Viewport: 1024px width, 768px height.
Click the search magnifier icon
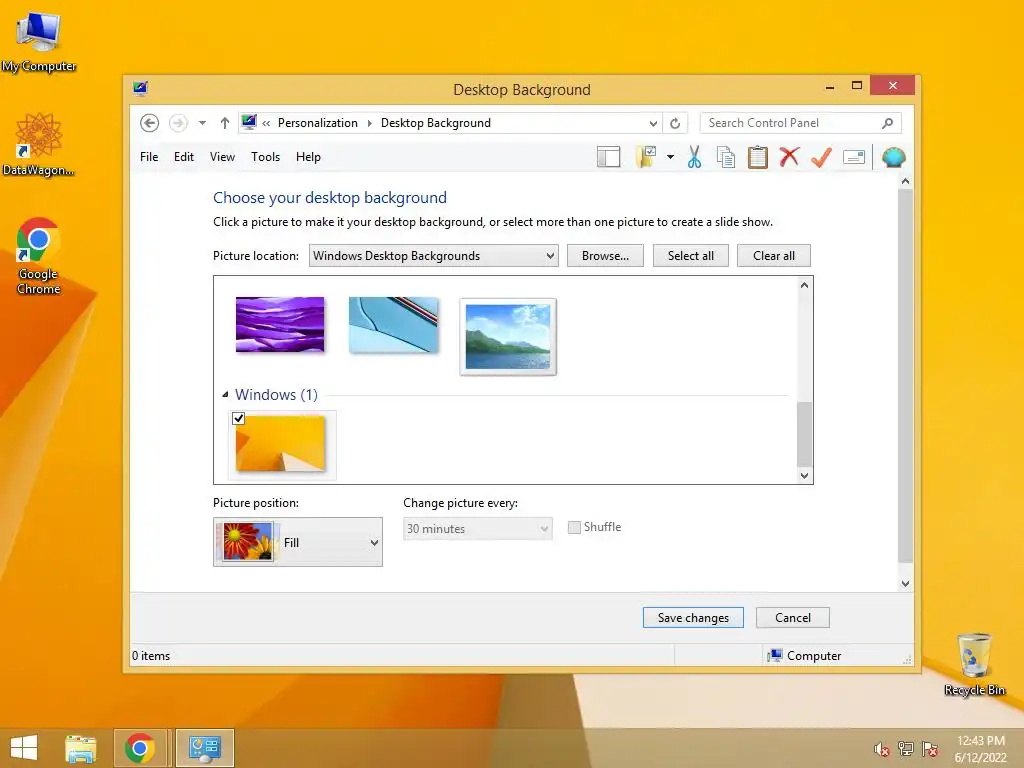pos(888,123)
